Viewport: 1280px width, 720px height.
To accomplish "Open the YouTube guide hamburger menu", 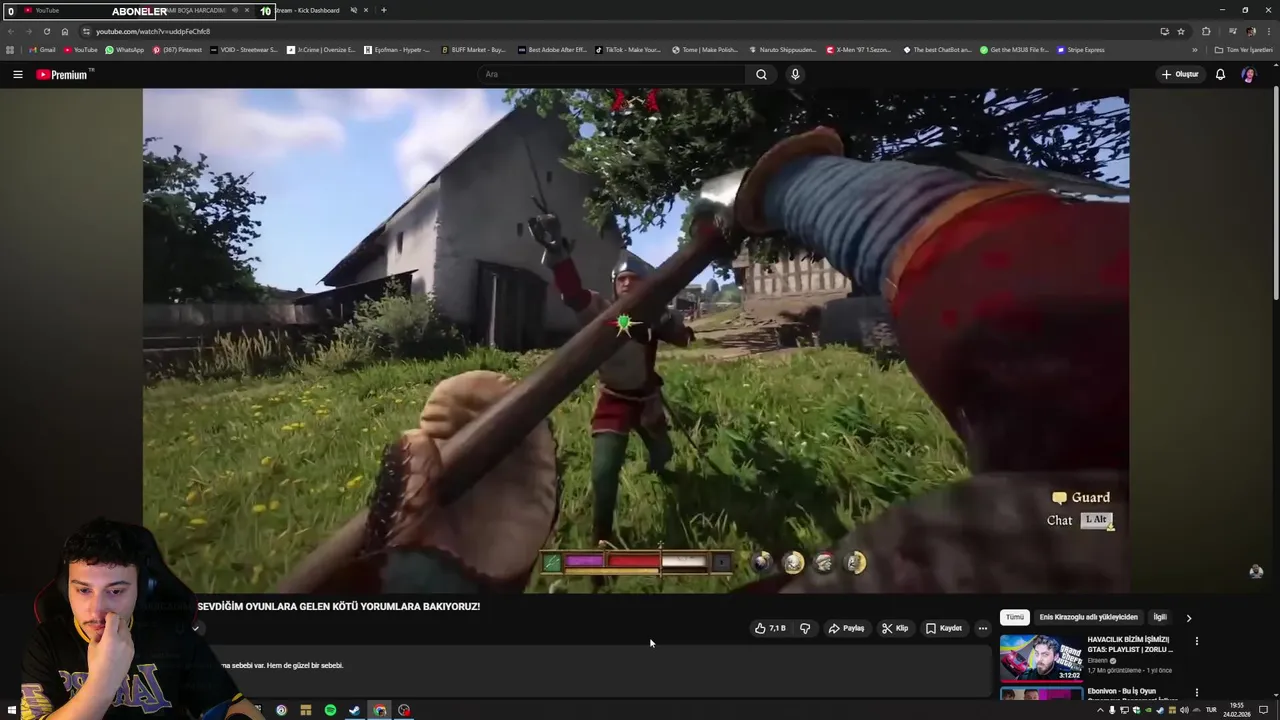I will point(17,74).
